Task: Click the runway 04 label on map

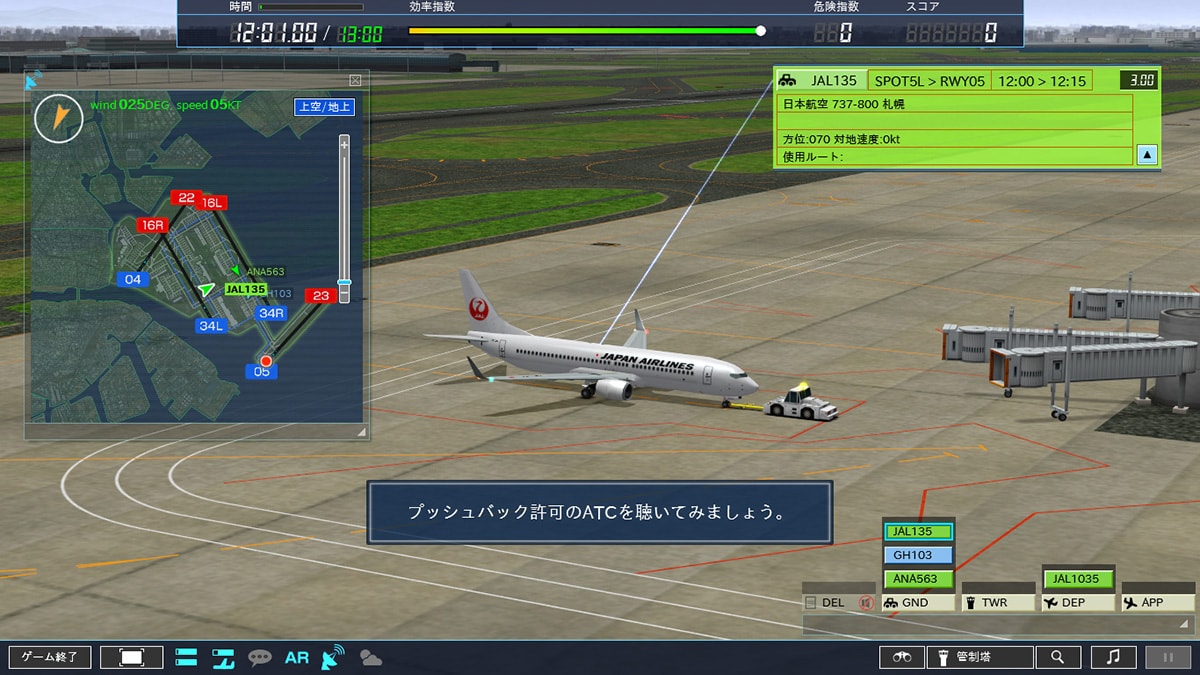Action: click(133, 279)
